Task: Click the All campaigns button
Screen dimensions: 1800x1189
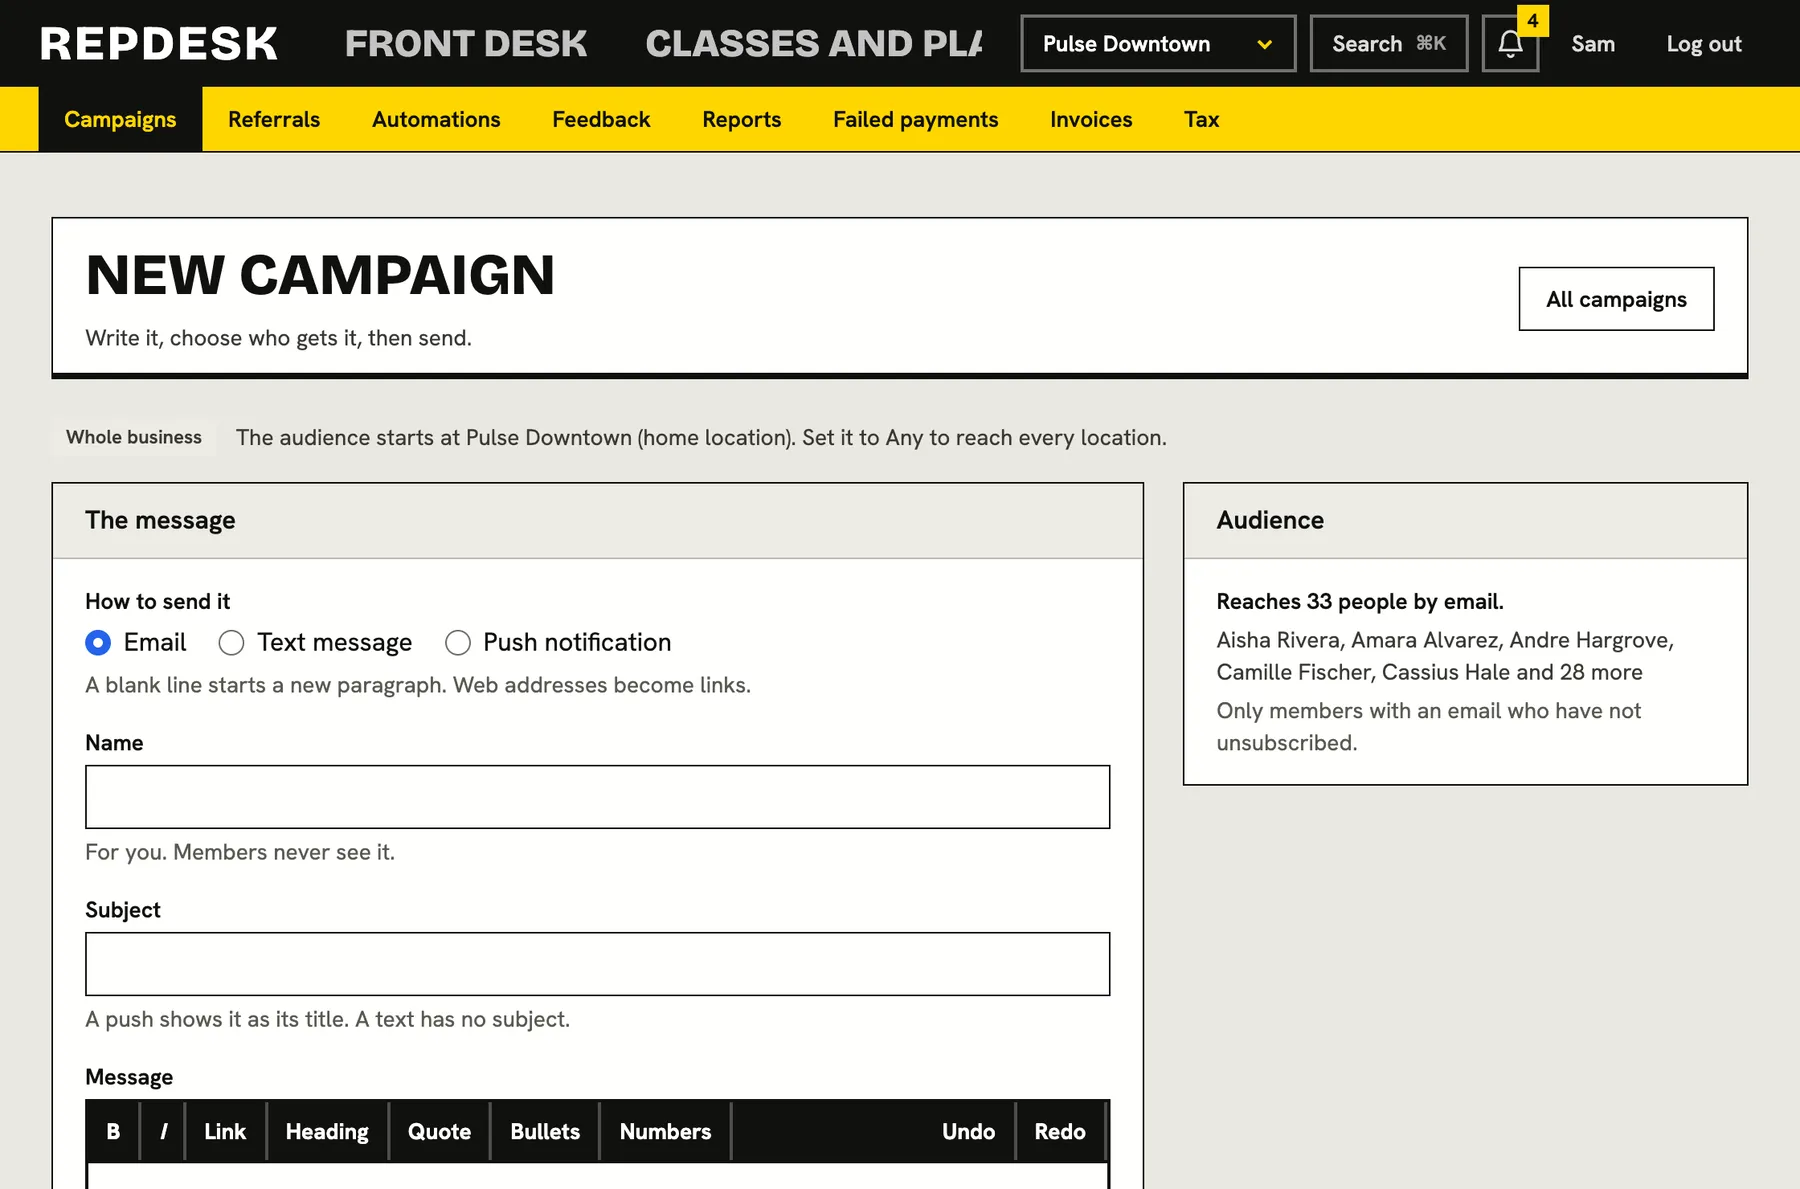Action: [x=1616, y=299]
